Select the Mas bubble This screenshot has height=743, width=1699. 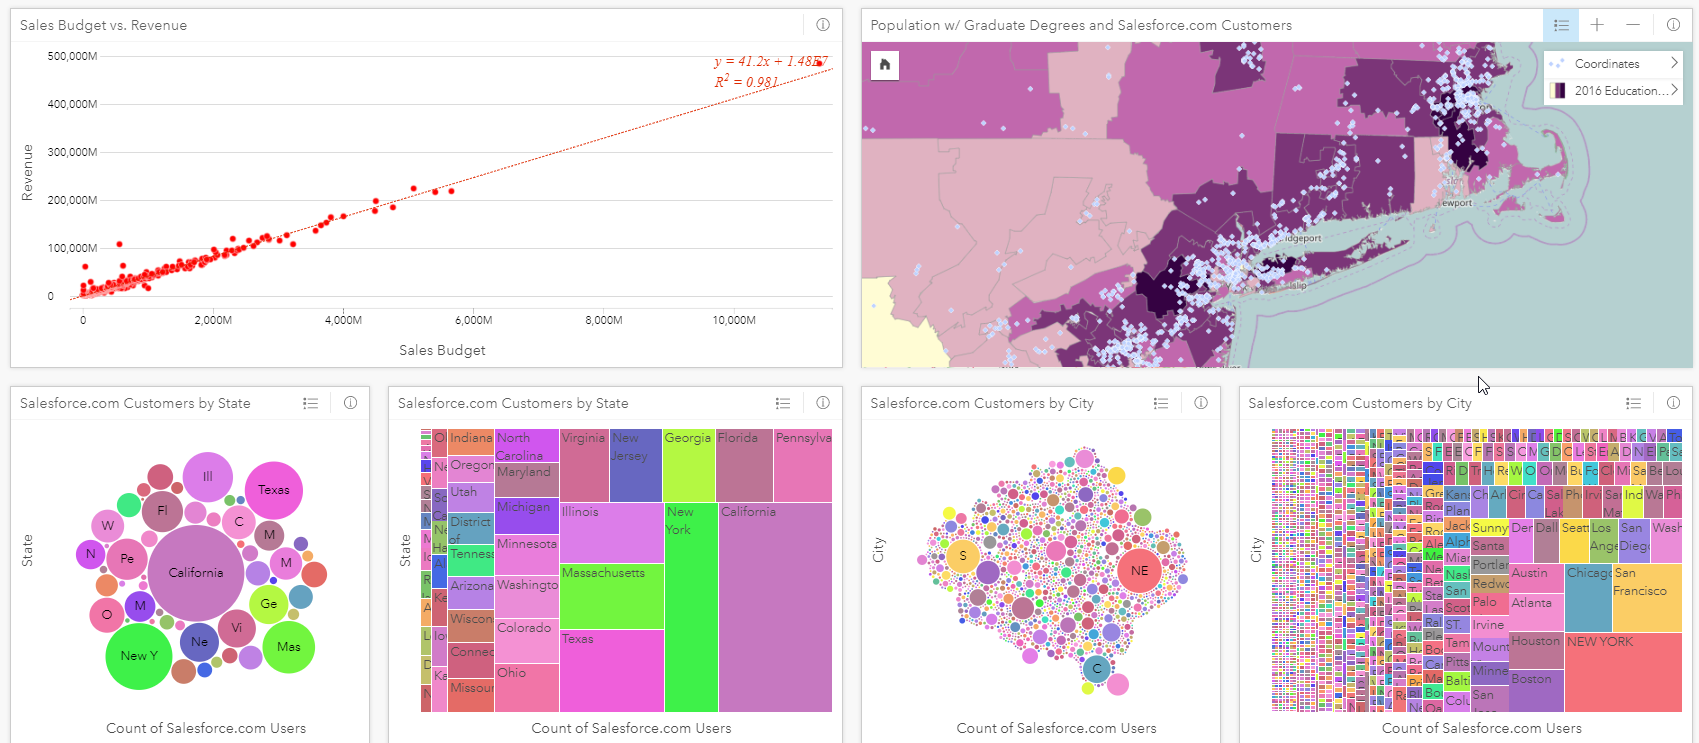[x=289, y=647]
